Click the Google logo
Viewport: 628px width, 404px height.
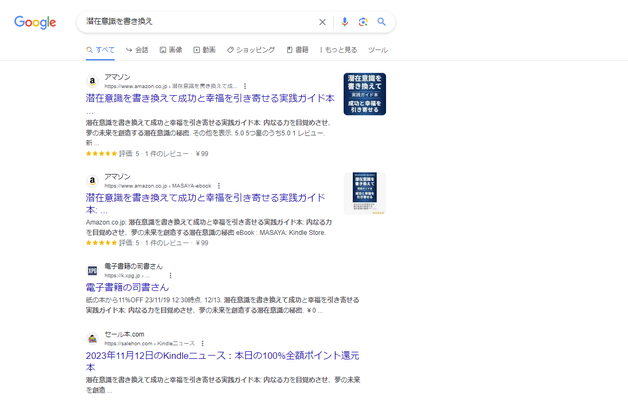pos(35,22)
